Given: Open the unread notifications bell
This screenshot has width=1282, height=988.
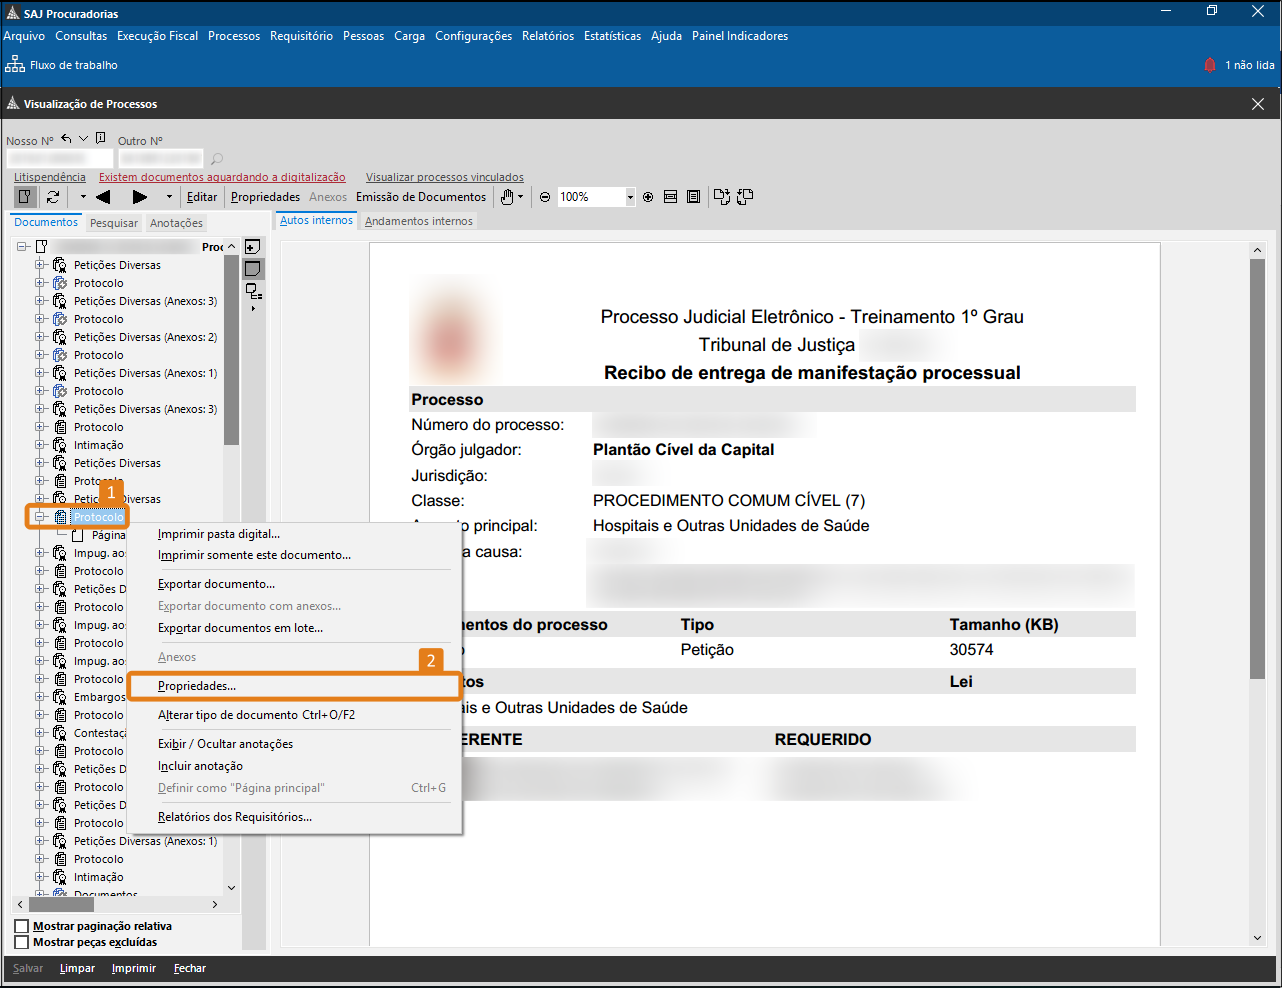Looking at the screenshot, I should pos(1210,65).
